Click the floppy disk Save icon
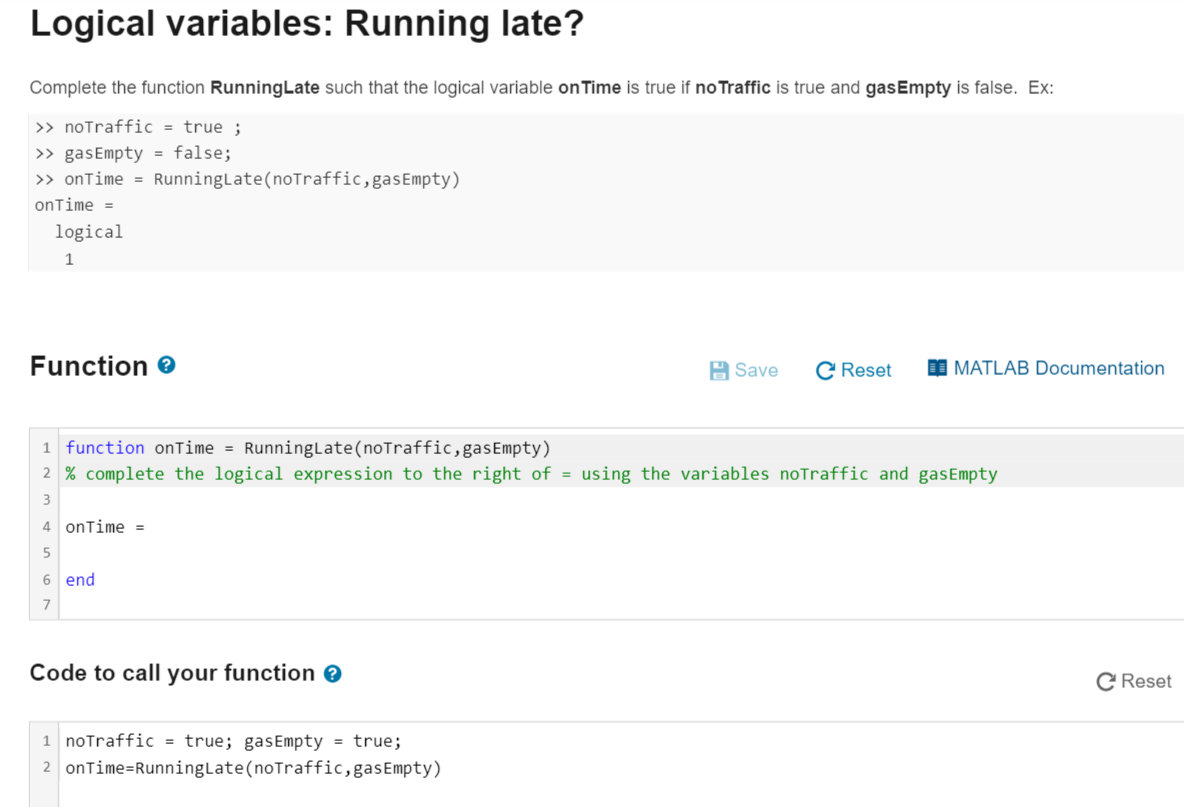 tap(719, 371)
